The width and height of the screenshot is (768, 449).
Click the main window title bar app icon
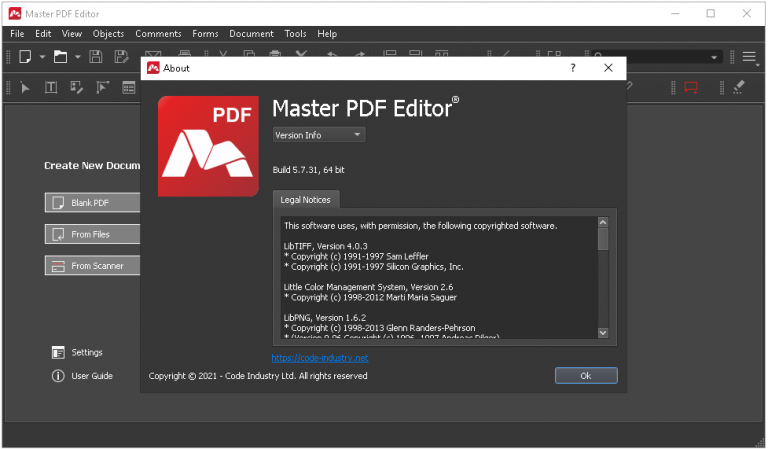15,14
